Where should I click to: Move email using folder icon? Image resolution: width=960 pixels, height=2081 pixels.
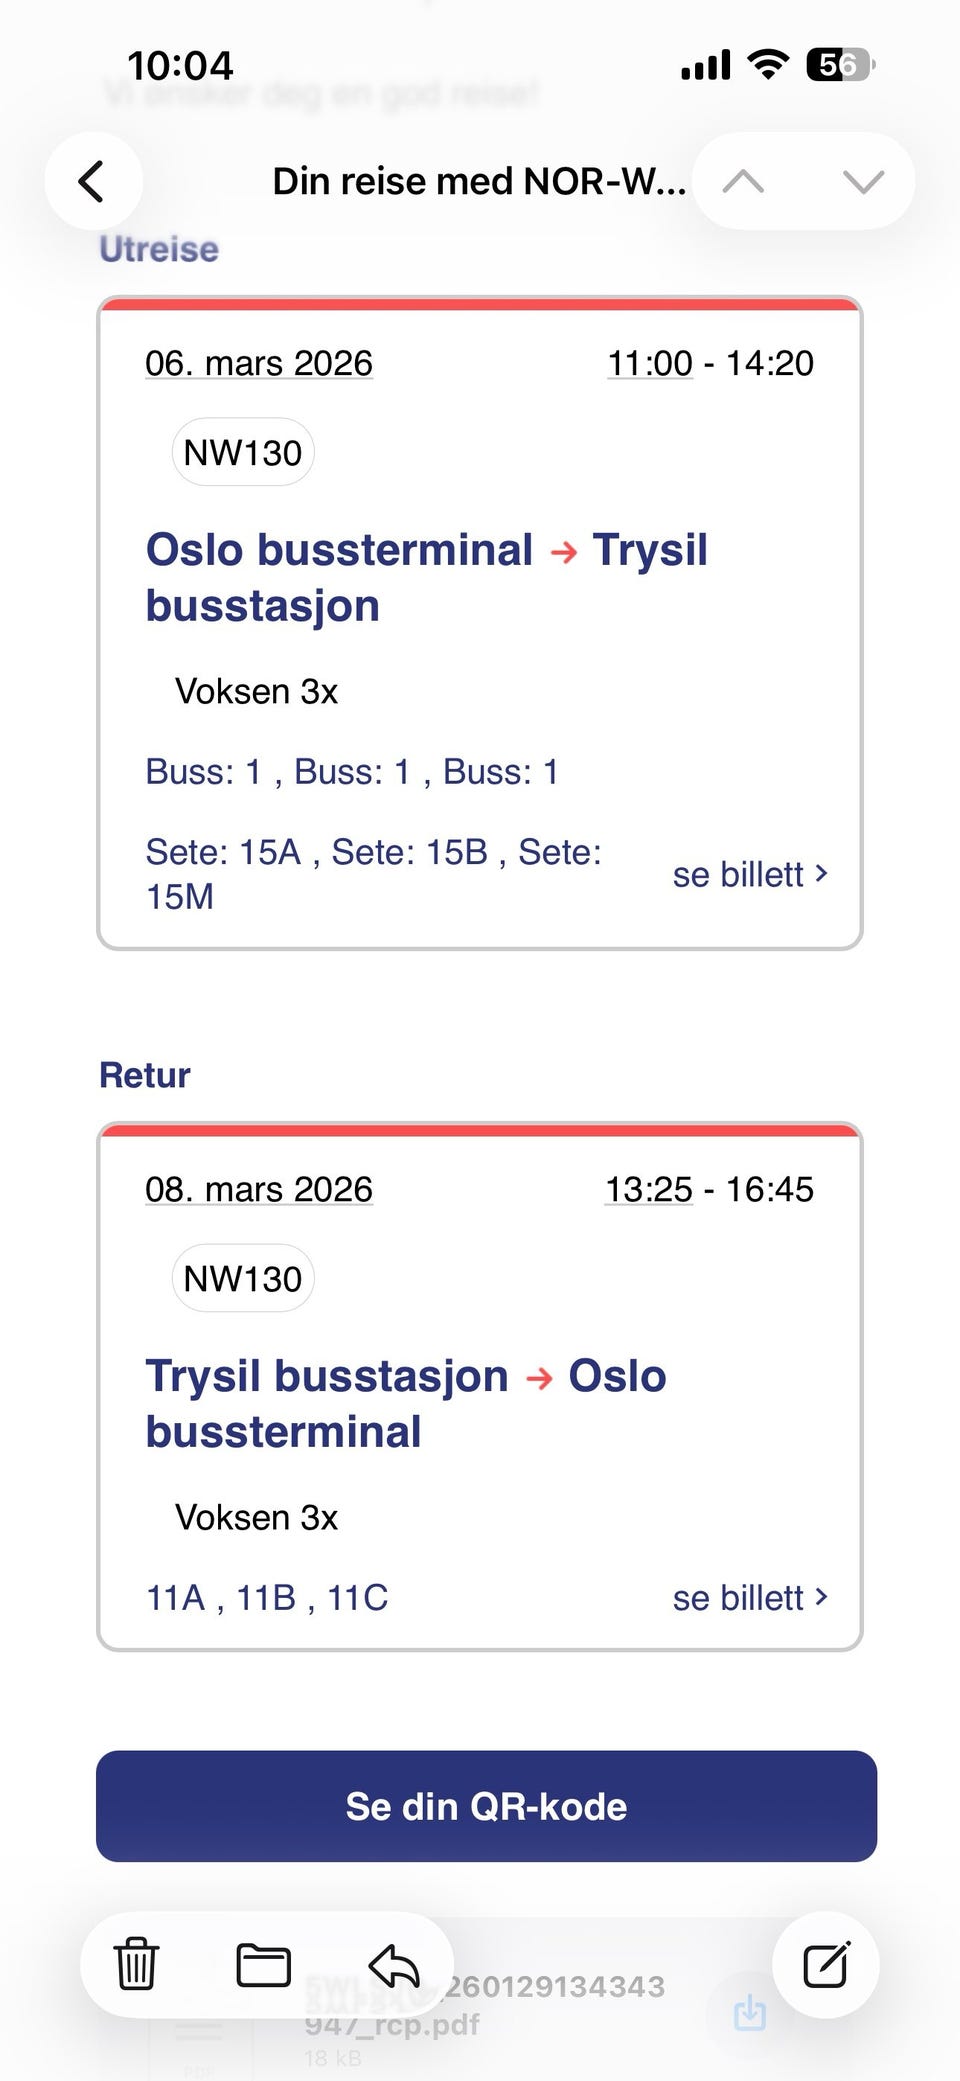263,1964
